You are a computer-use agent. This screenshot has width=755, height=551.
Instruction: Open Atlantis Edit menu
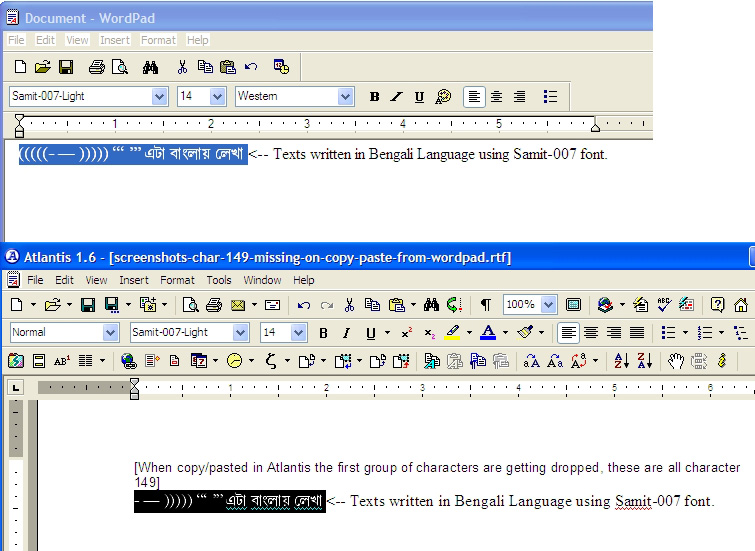[x=64, y=280]
